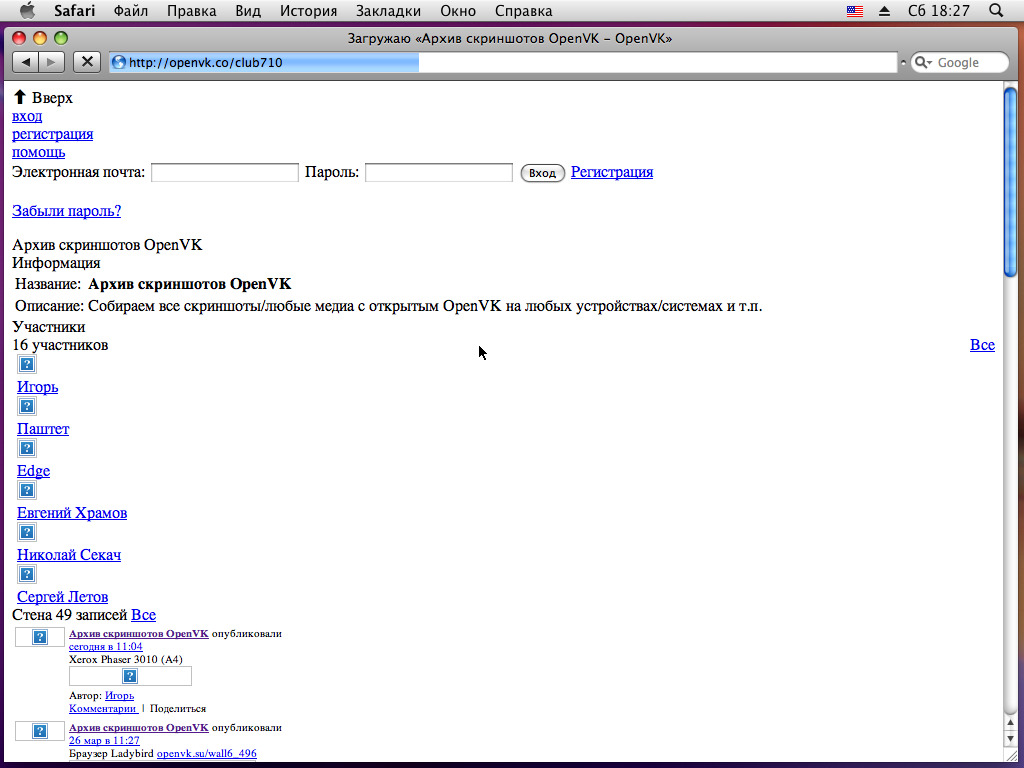Click Safari's Back navigation arrow
1024x768 pixels.
25,62
